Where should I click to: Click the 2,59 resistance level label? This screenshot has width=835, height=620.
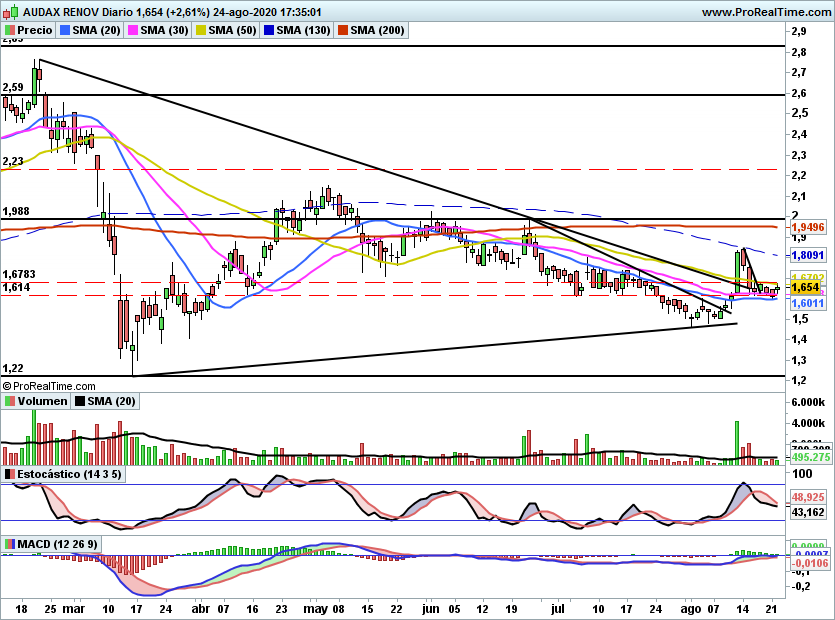click(13, 87)
